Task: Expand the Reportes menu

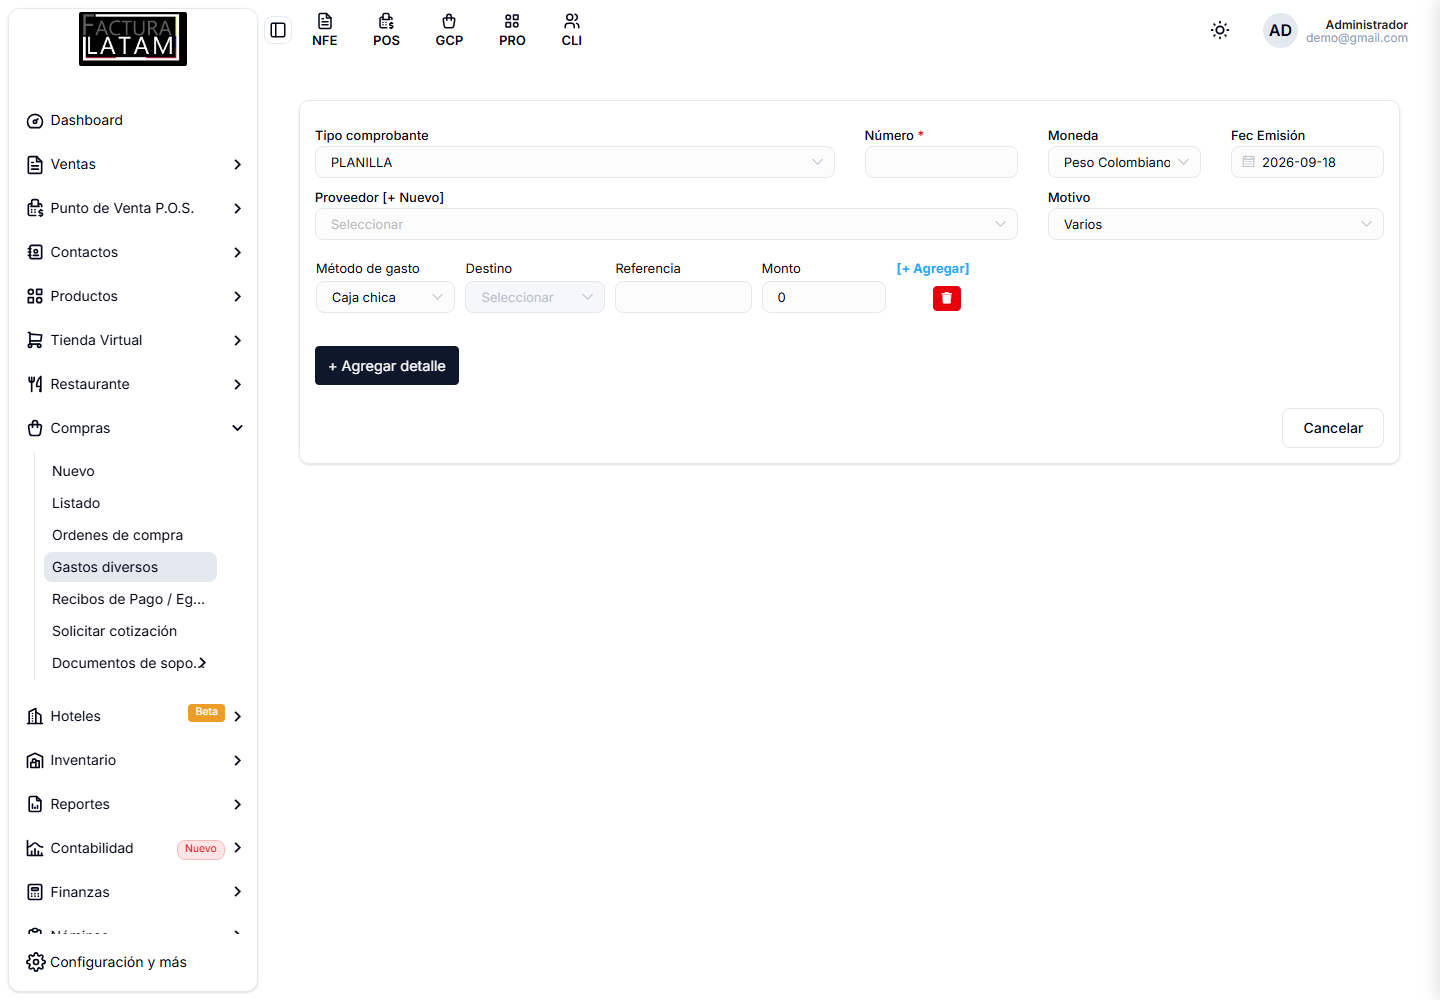Action: point(133,804)
